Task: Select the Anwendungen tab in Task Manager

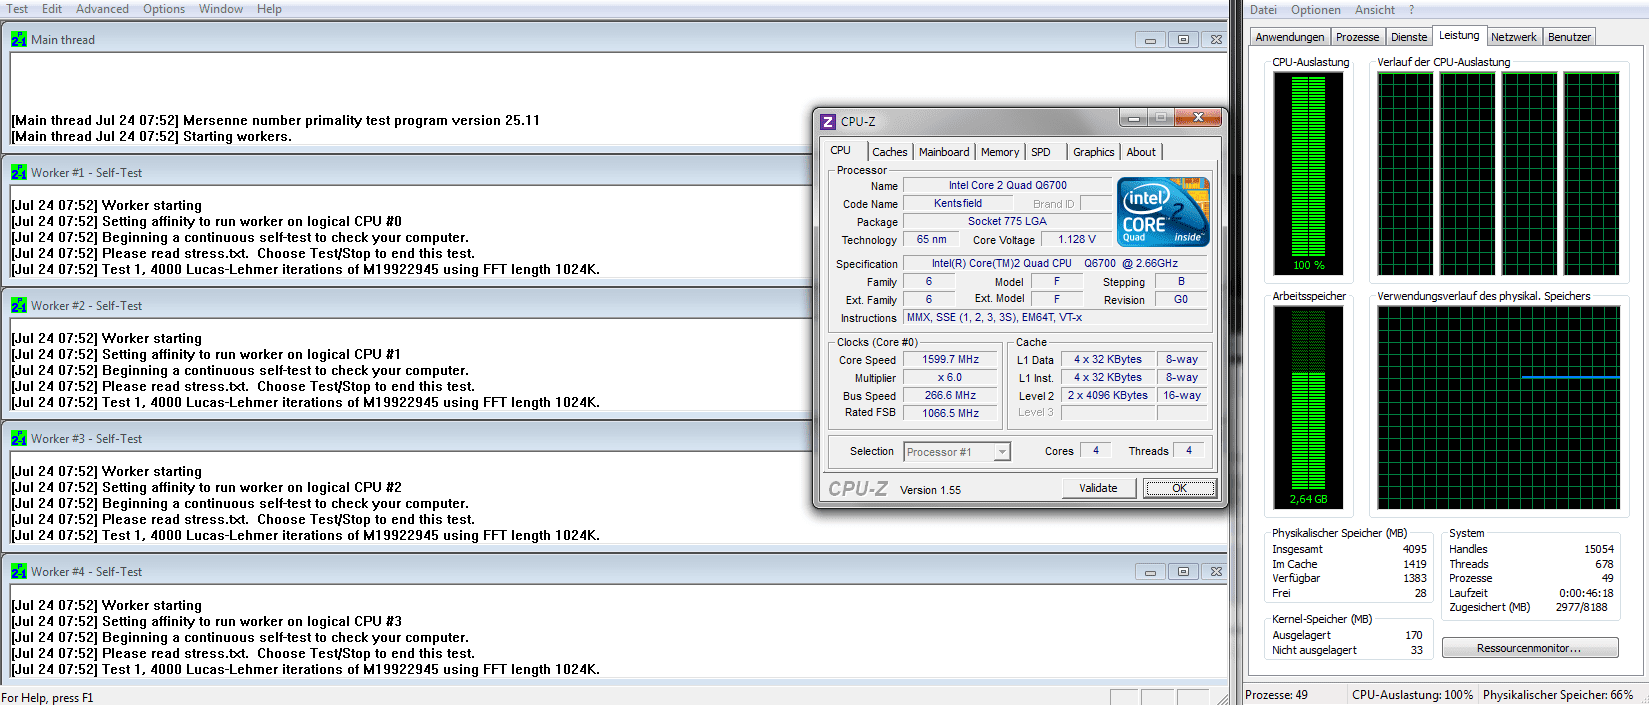Action: [x=1290, y=37]
